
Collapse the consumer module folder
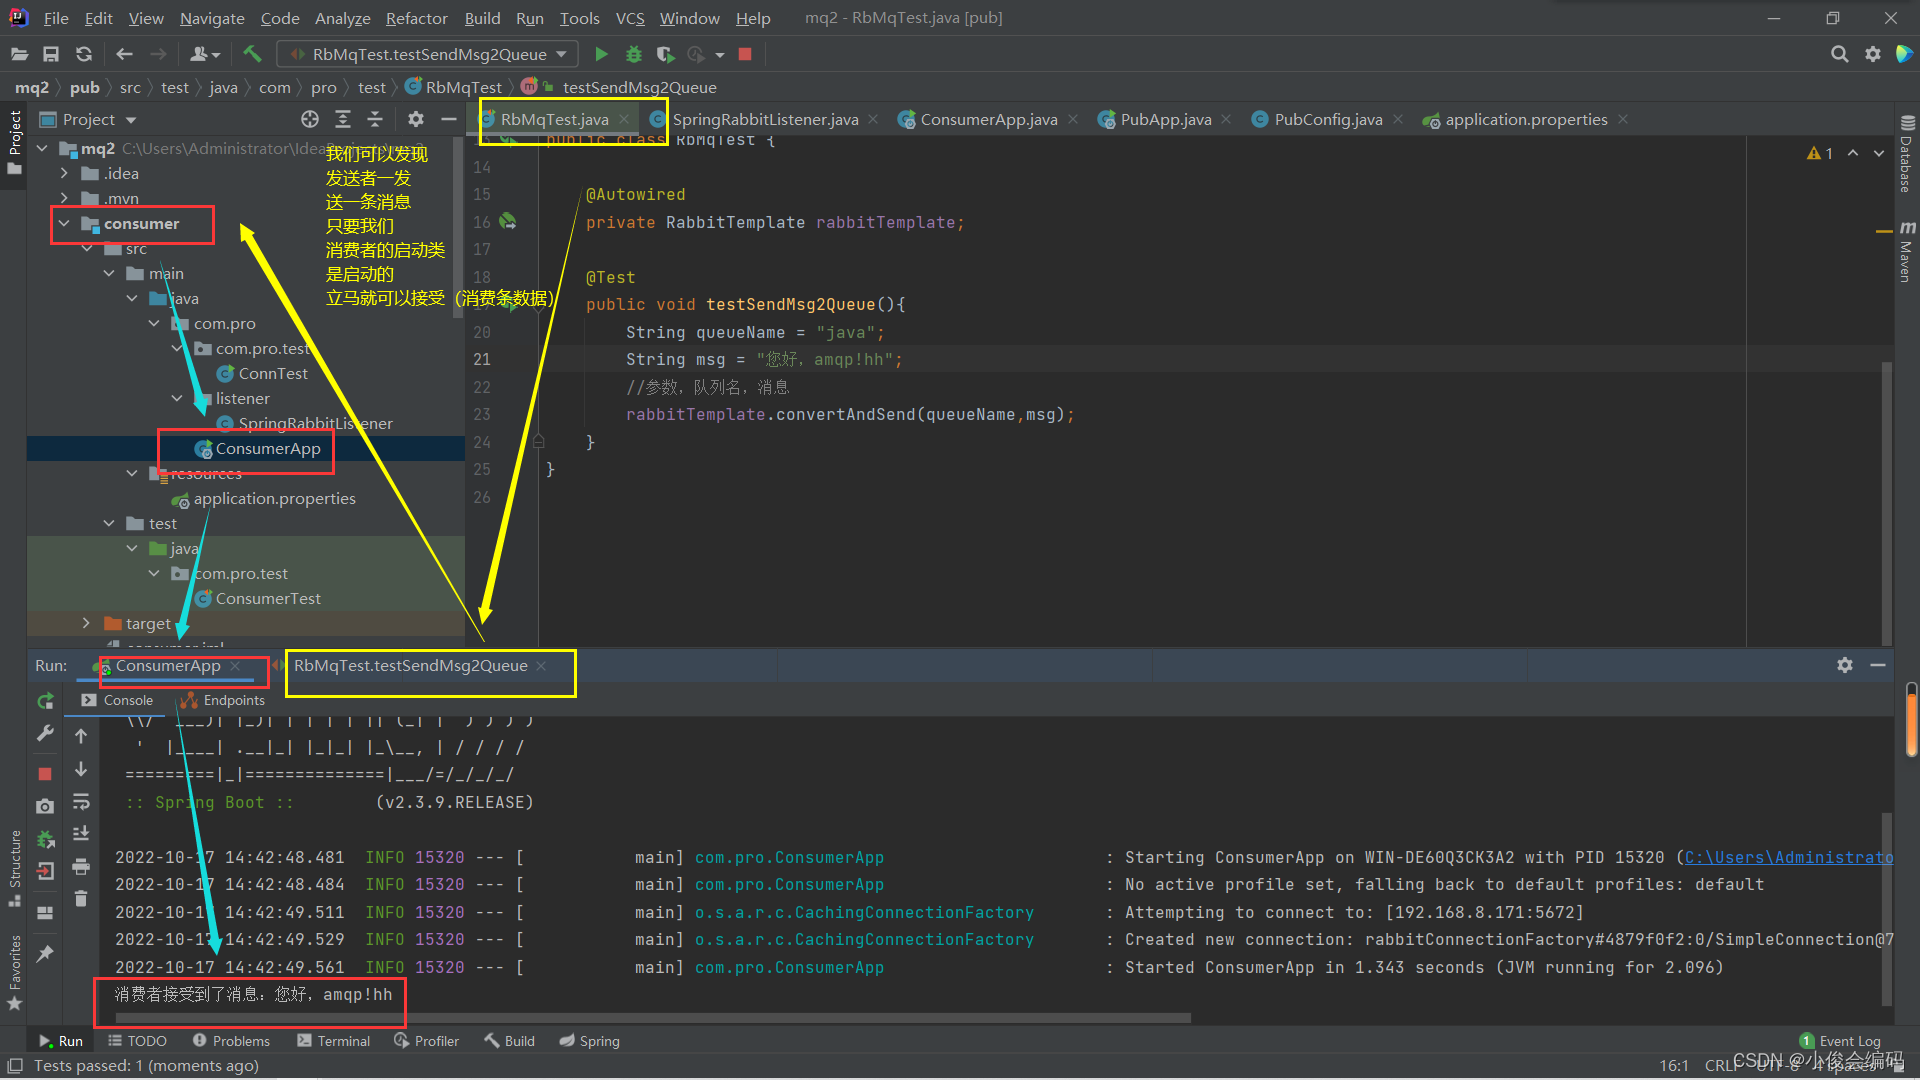[64, 224]
